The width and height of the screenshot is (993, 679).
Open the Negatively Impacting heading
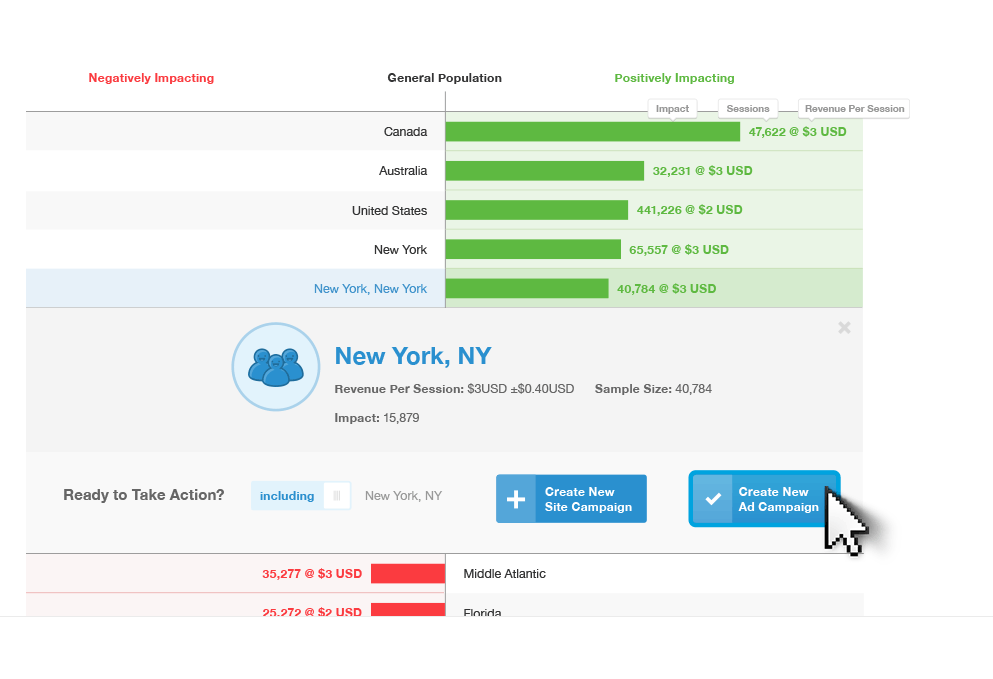(151, 78)
